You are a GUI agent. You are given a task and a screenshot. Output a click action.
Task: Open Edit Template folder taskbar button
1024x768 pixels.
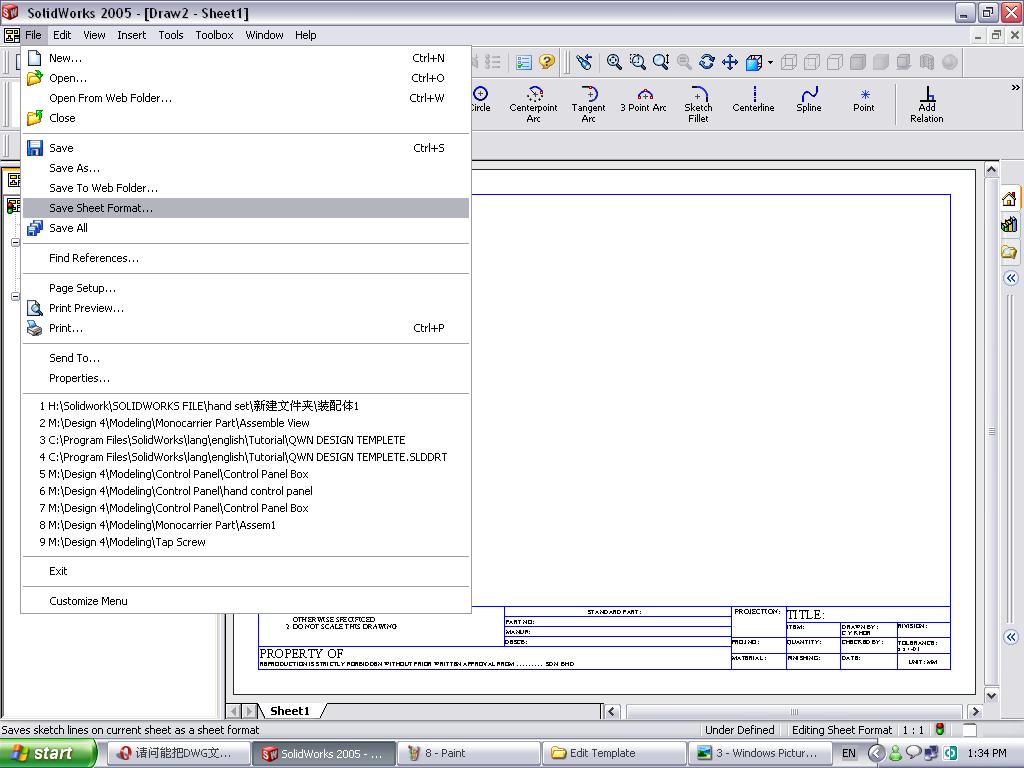pos(614,754)
